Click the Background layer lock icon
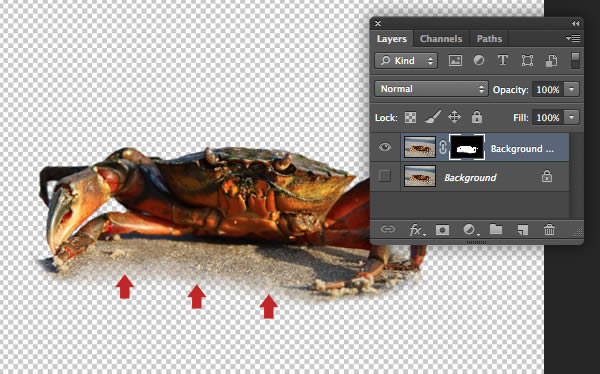This screenshot has width=600, height=374. click(x=547, y=176)
